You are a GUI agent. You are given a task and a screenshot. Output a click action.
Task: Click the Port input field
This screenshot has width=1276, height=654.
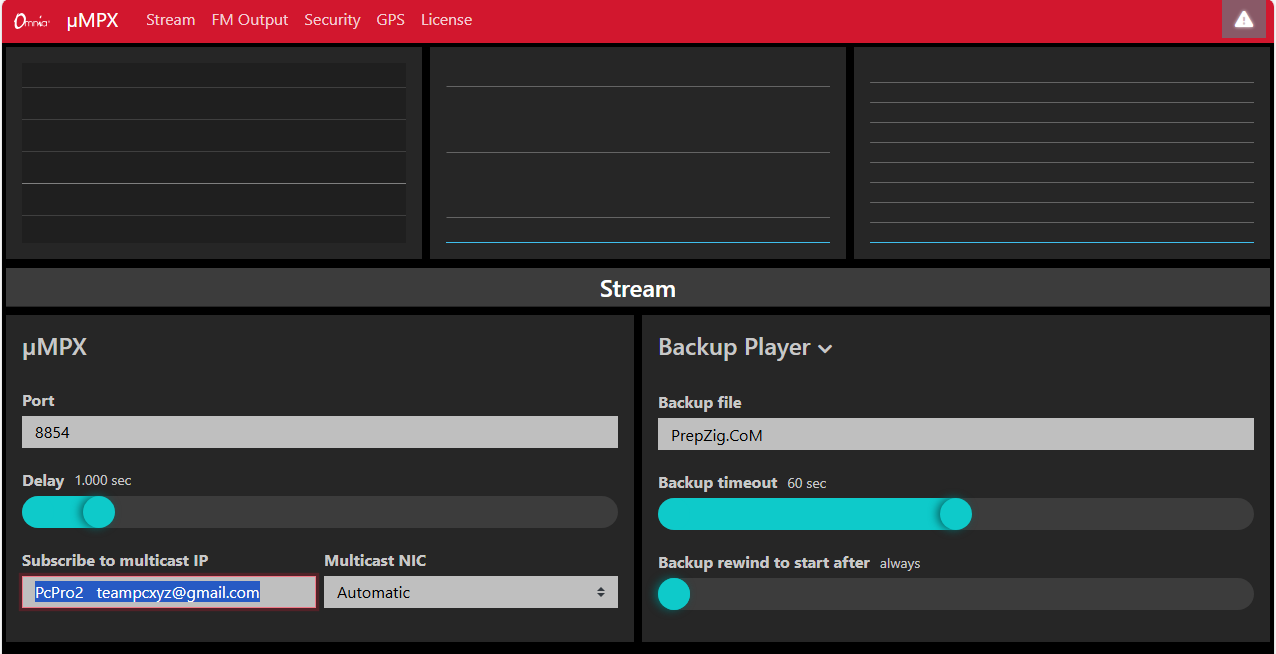pyautogui.click(x=320, y=432)
